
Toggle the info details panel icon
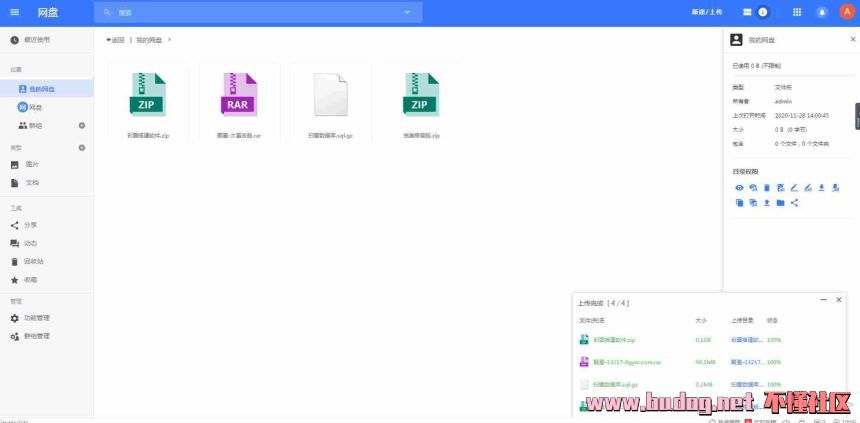[x=762, y=12]
